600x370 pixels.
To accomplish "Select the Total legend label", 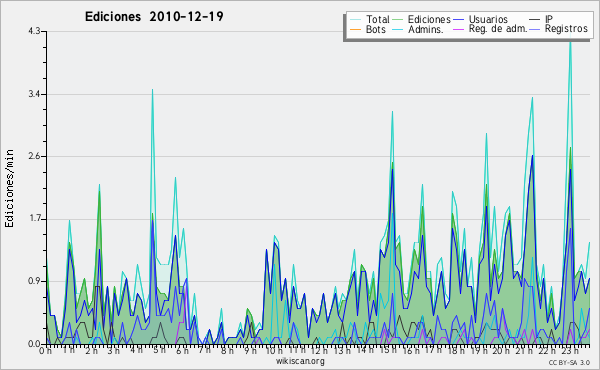I will click(x=378, y=19).
